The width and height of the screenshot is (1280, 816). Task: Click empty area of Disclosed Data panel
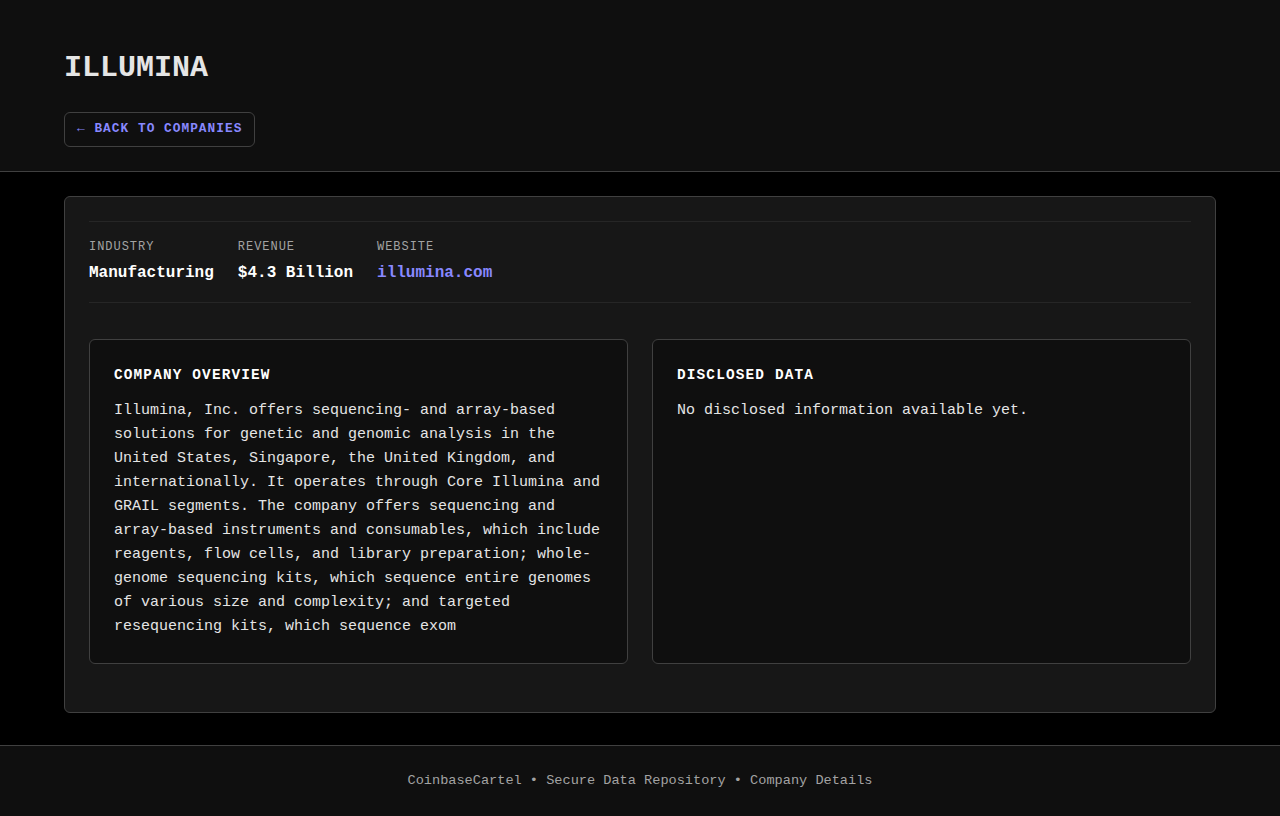[920, 550]
